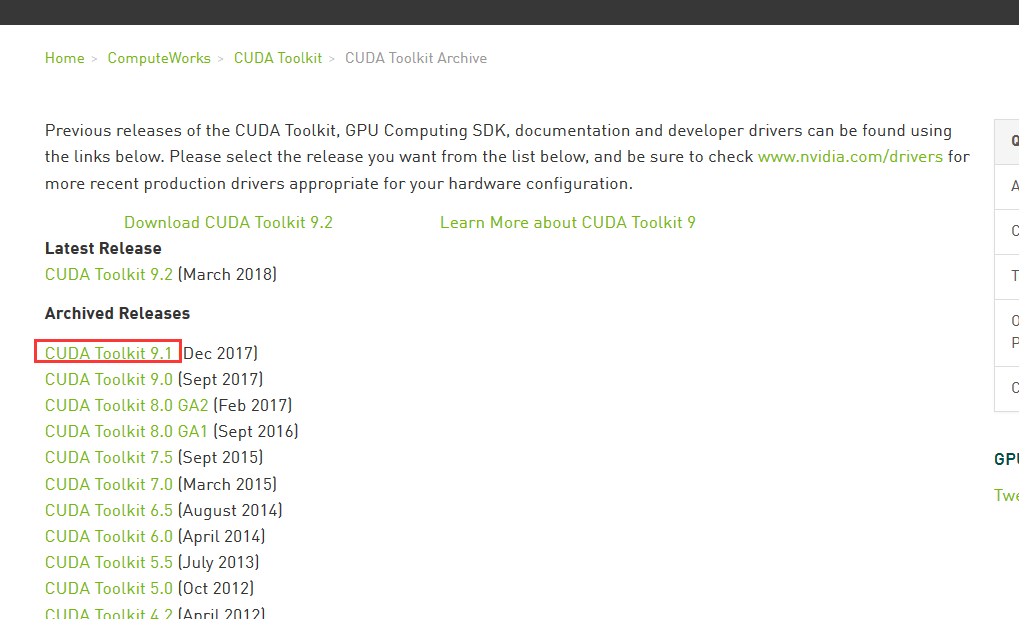This screenshot has width=1019, height=619.
Task: Click the (July 2013) date text
Action: 218,562
